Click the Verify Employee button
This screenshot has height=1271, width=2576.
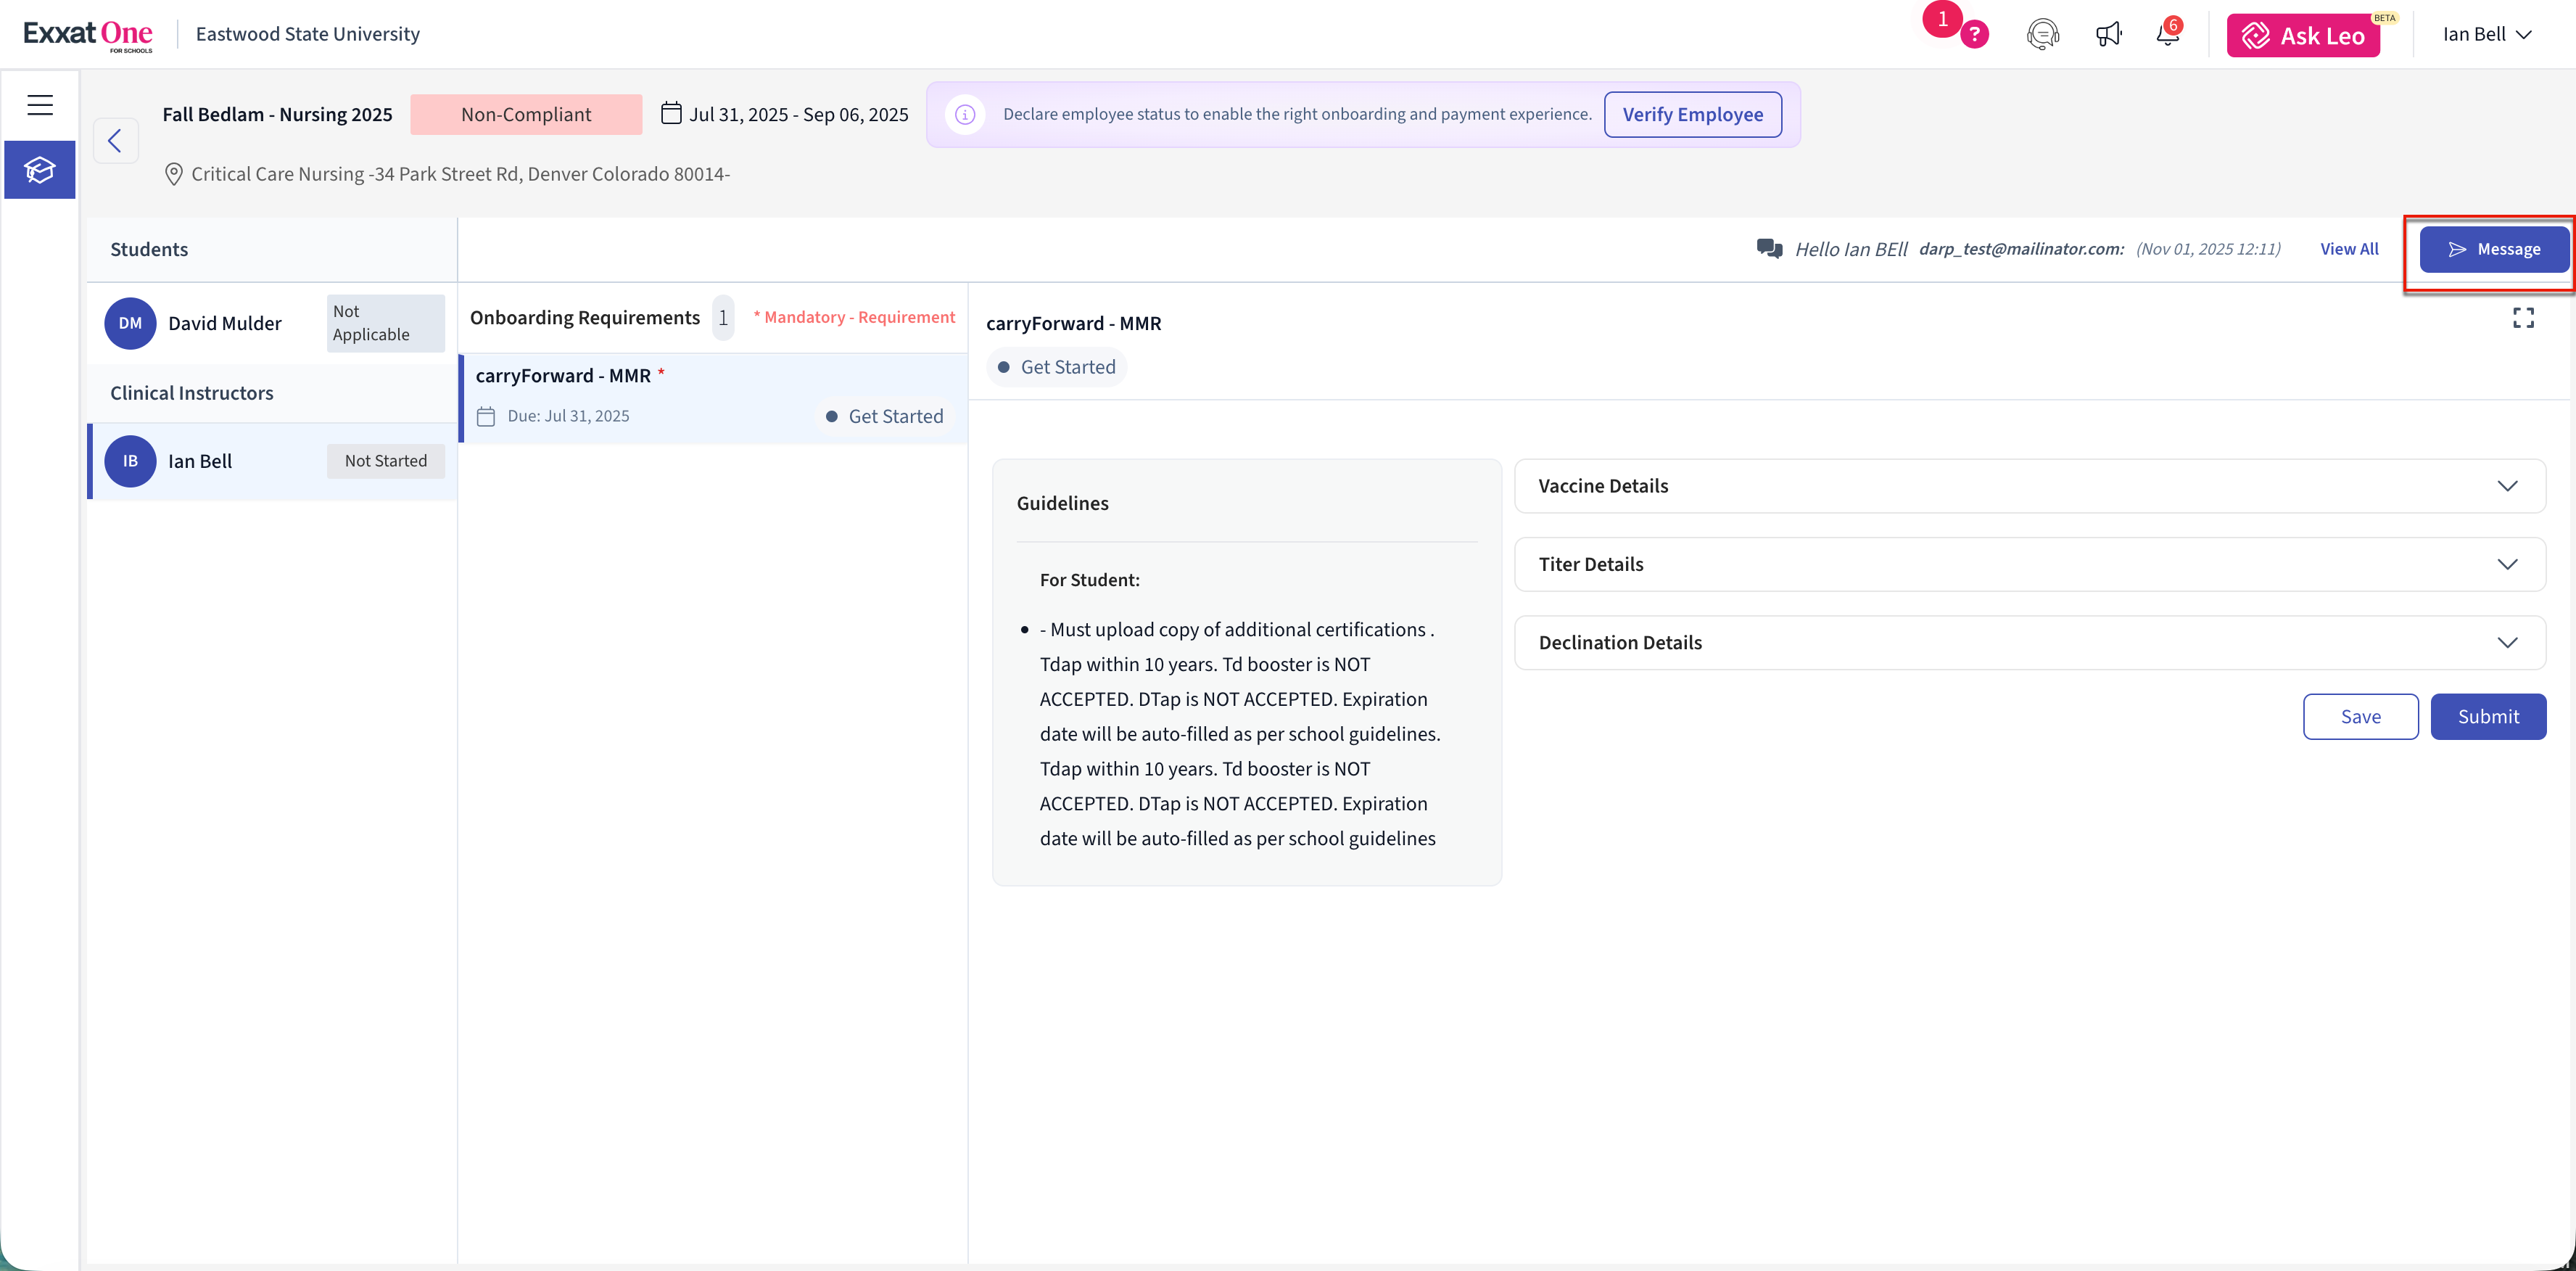click(x=1692, y=114)
